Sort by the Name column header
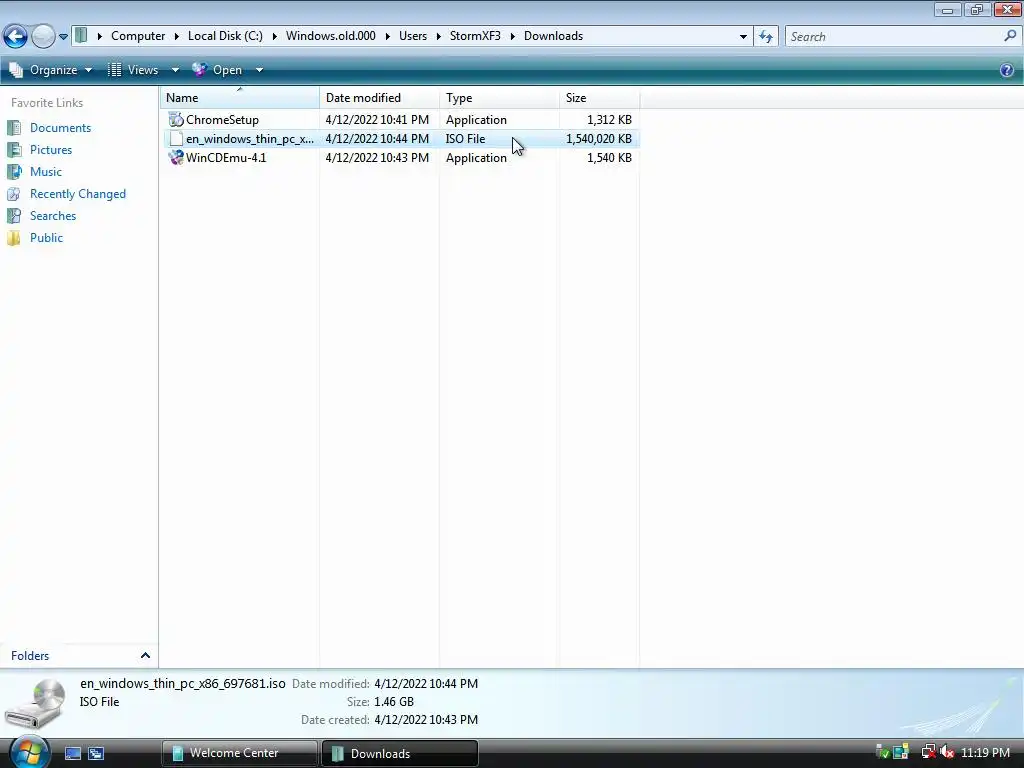Screen dimensions: 1024x768 (x=239, y=97)
